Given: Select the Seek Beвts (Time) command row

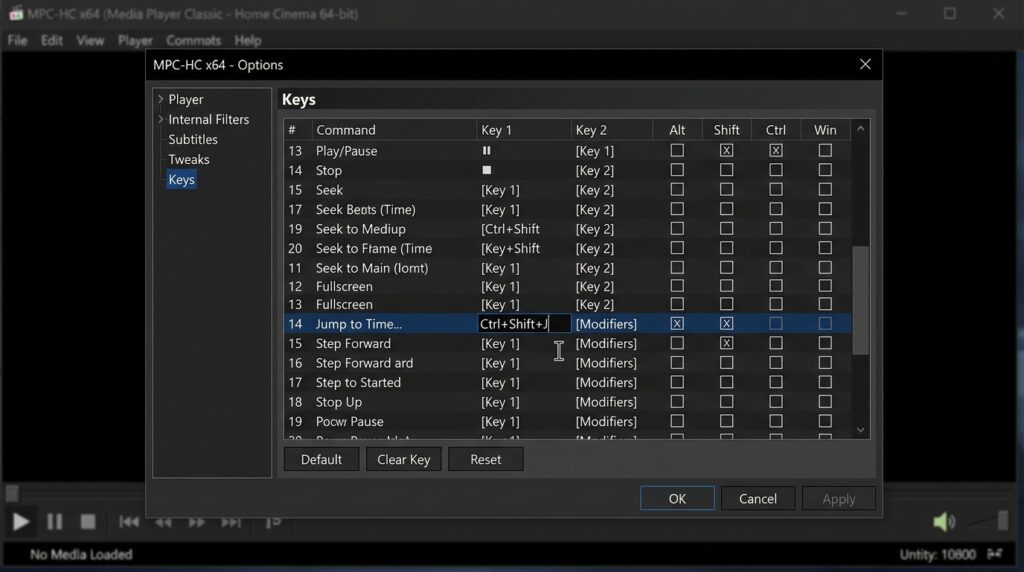Looking at the screenshot, I should pos(568,209).
